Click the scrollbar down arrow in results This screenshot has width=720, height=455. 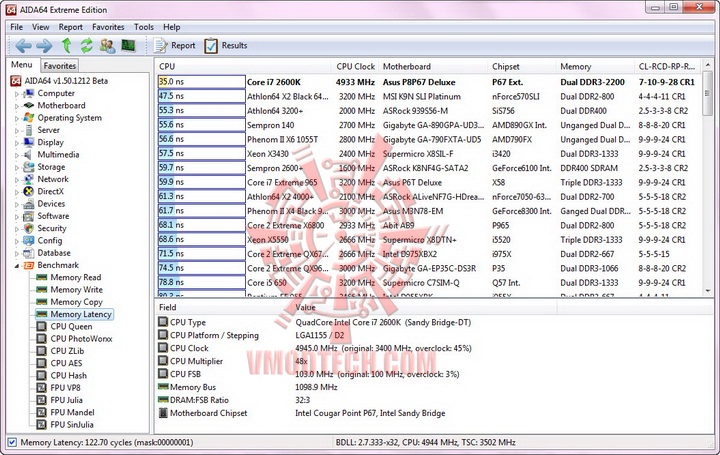pyautogui.click(x=707, y=291)
